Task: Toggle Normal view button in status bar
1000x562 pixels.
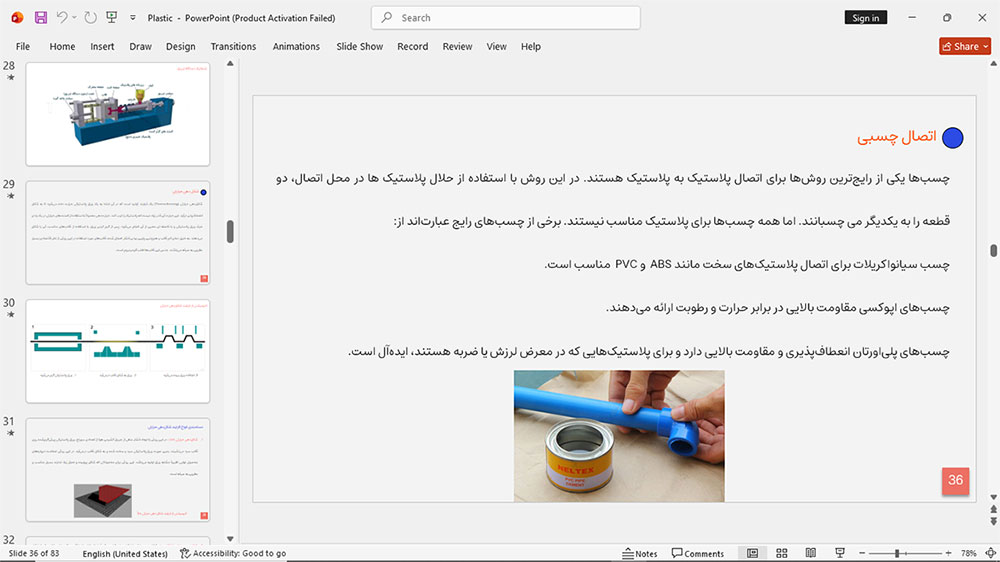Action: tap(753, 553)
